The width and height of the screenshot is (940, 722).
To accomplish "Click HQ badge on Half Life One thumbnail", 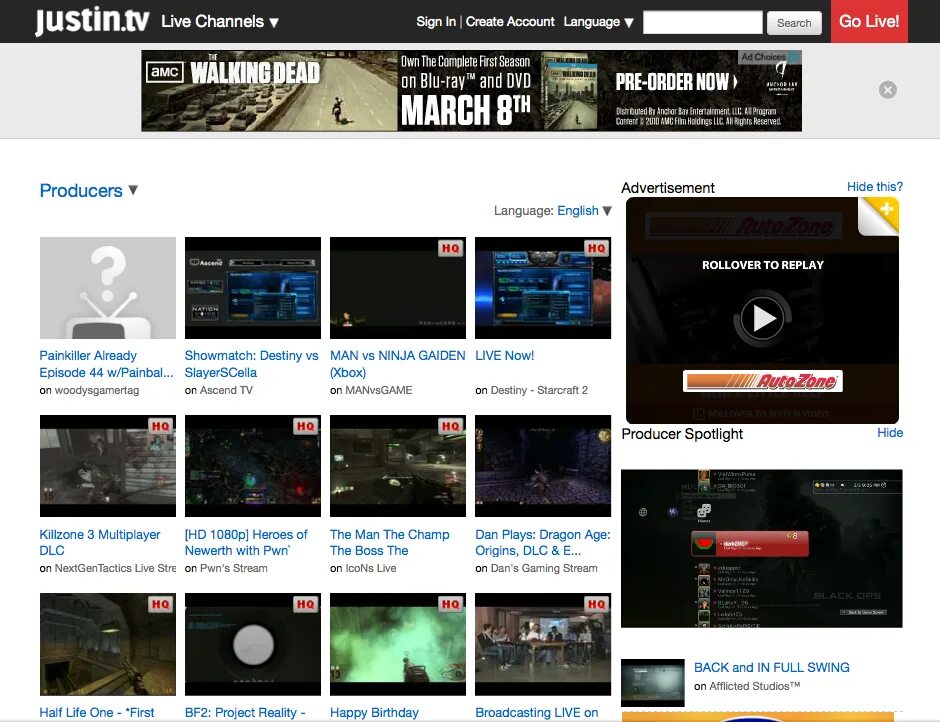I will [x=161, y=604].
